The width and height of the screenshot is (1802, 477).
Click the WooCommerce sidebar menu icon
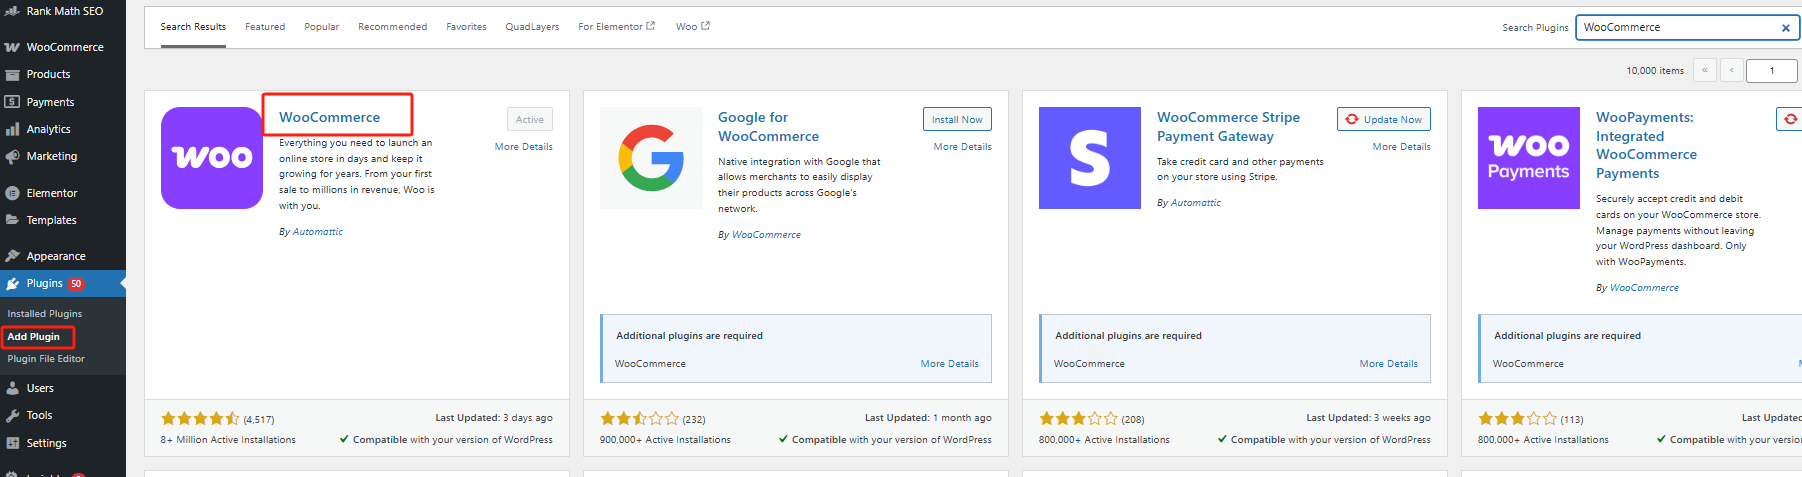point(12,47)
